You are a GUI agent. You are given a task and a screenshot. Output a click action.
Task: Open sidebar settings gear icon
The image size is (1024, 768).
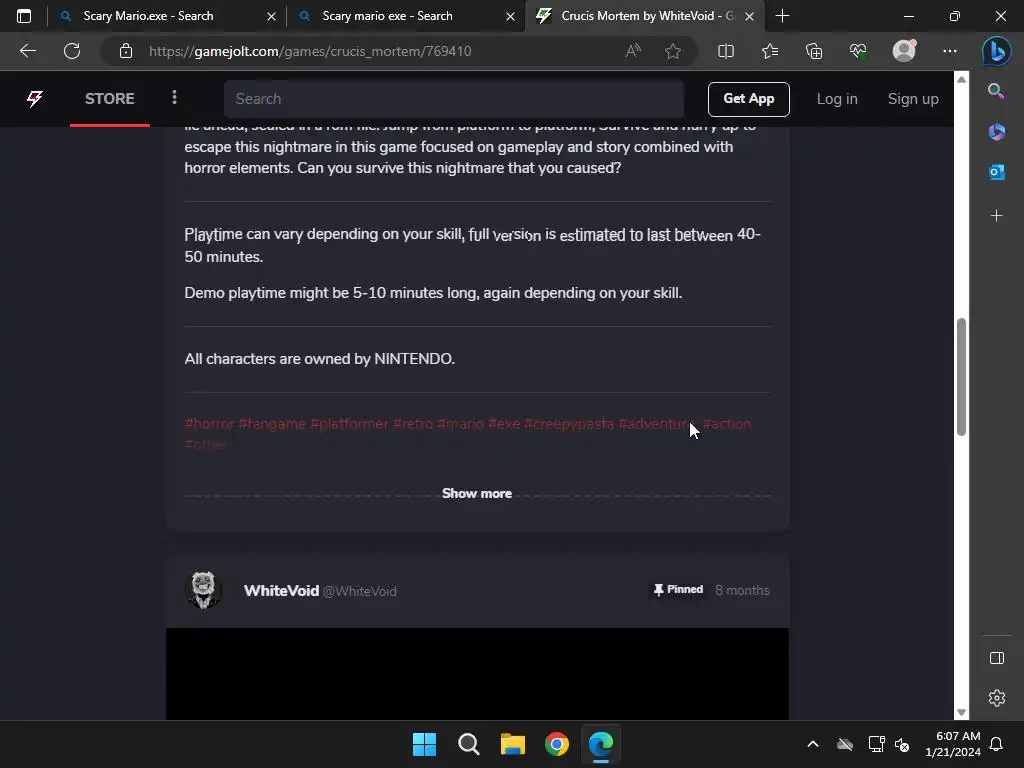[997, 698]
